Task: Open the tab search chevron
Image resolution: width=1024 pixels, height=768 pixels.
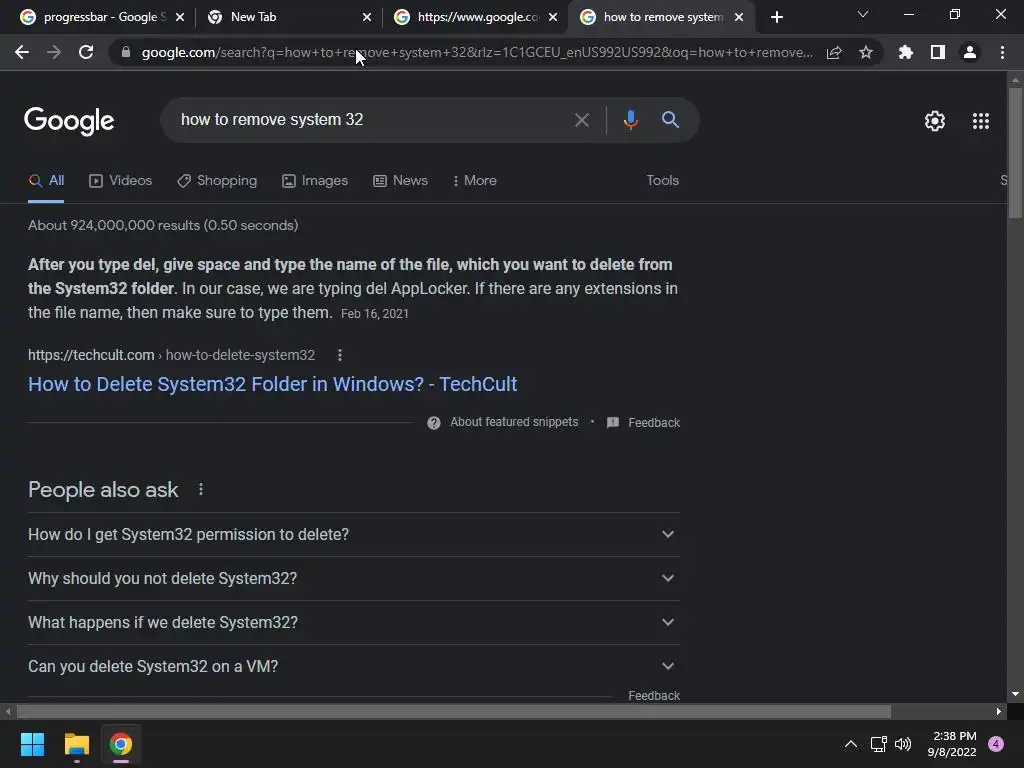Action: 863,14
